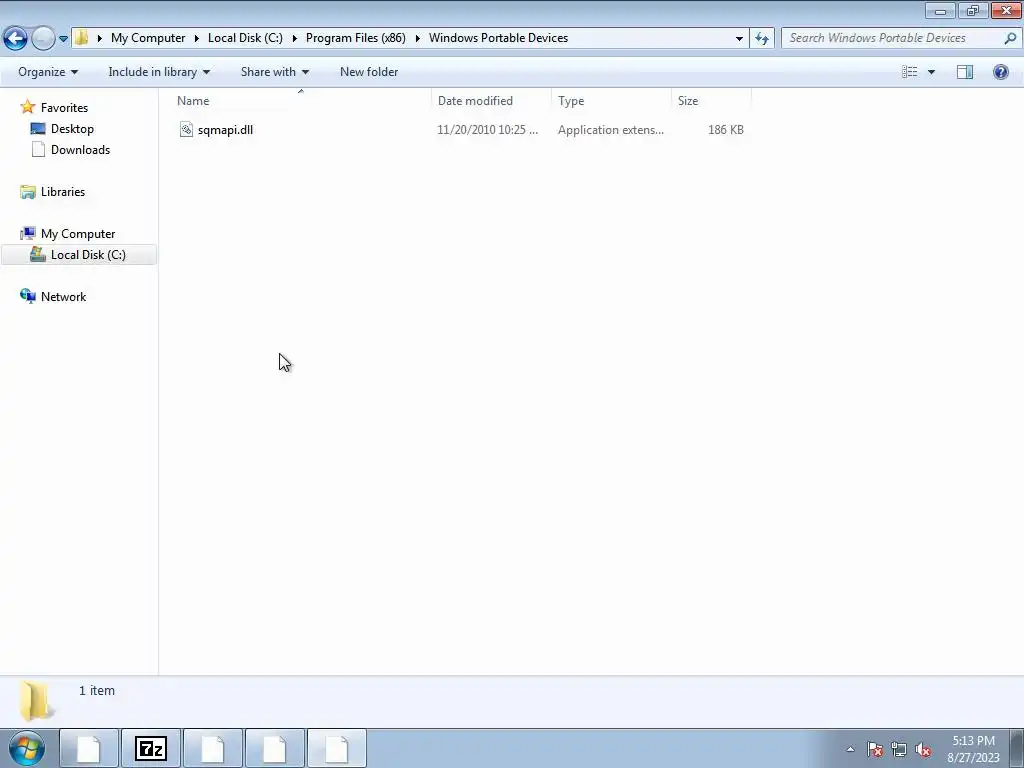
Task: Open the Action Center flag icon
Action: (x=874, y=749)
